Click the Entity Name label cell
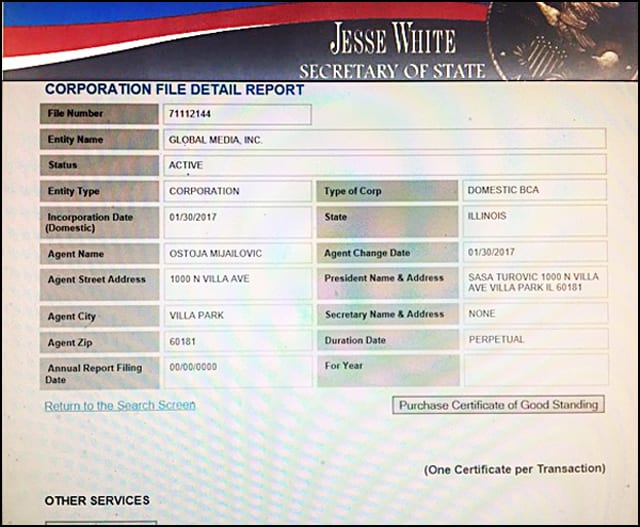Screen dimensions: 640x527 [x=99, y=140]
